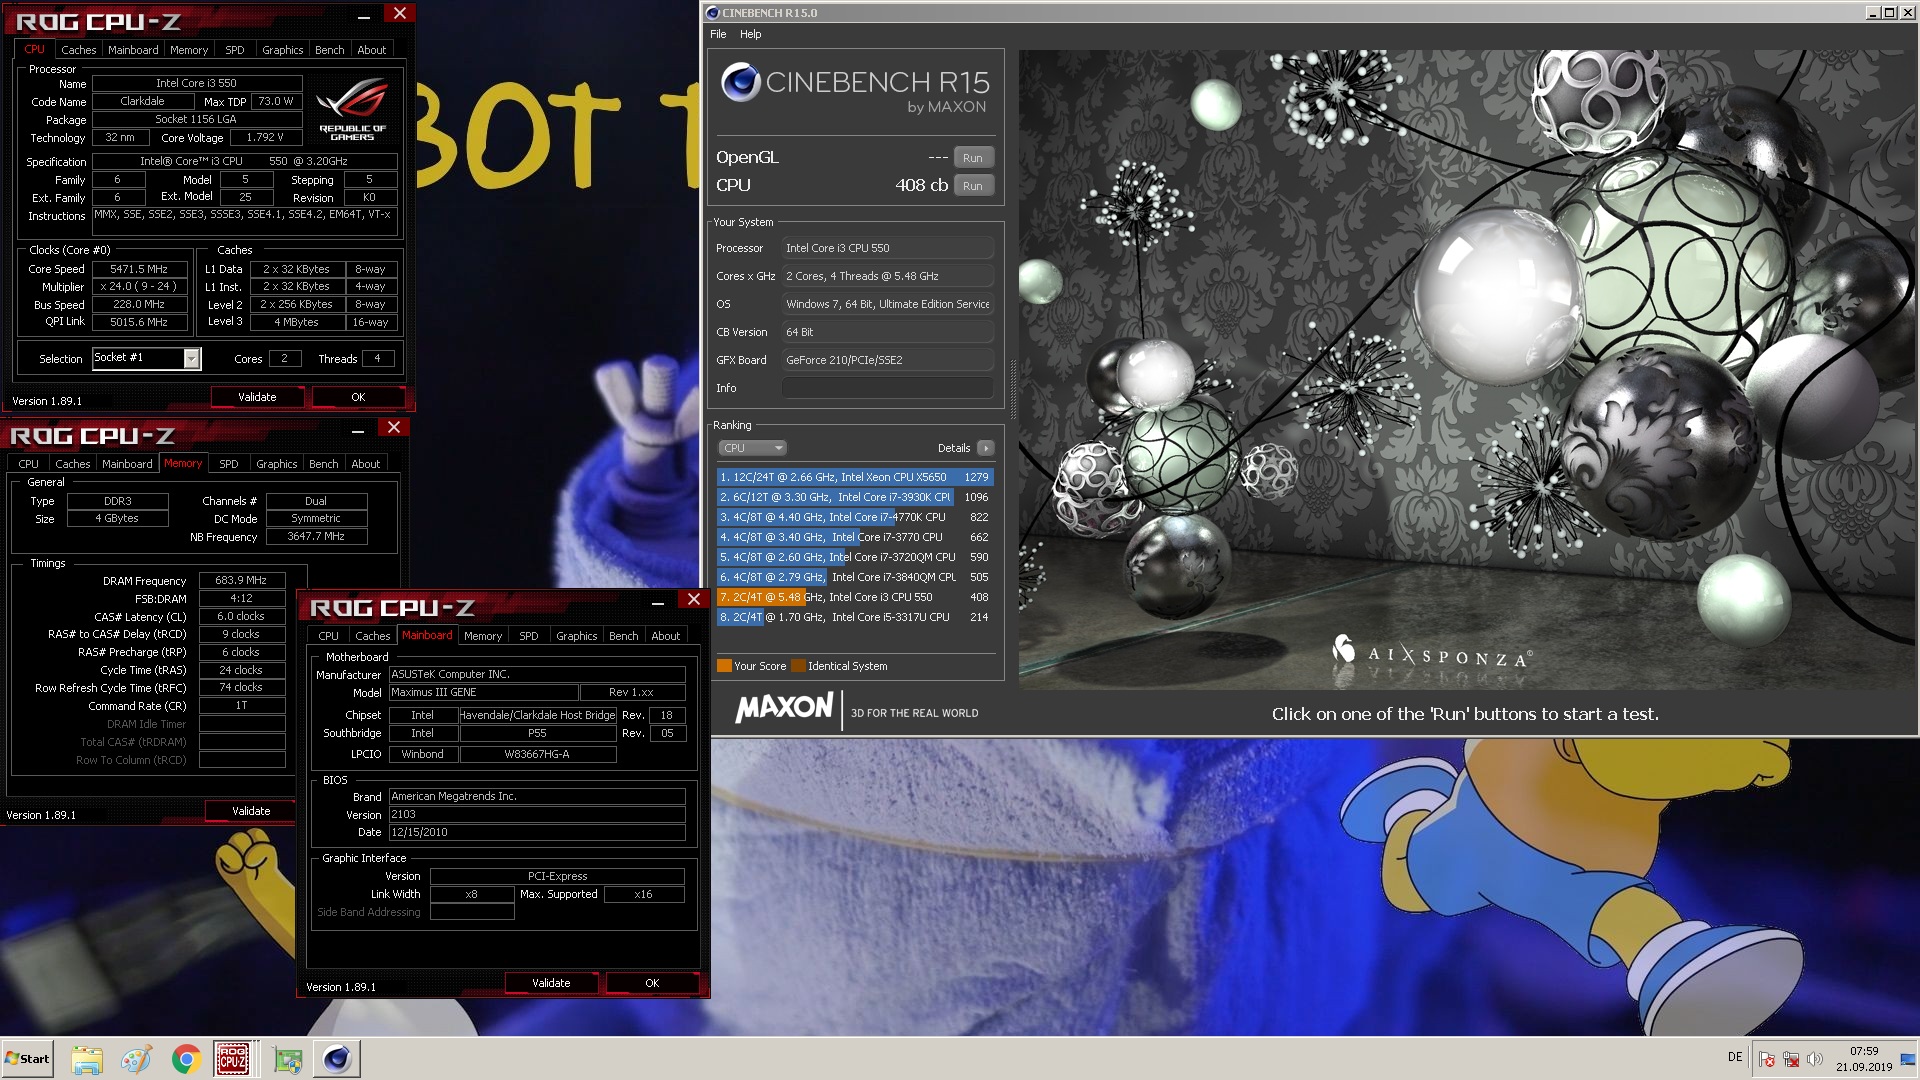Launch Paint from the taskbar

coord(136,1059)
